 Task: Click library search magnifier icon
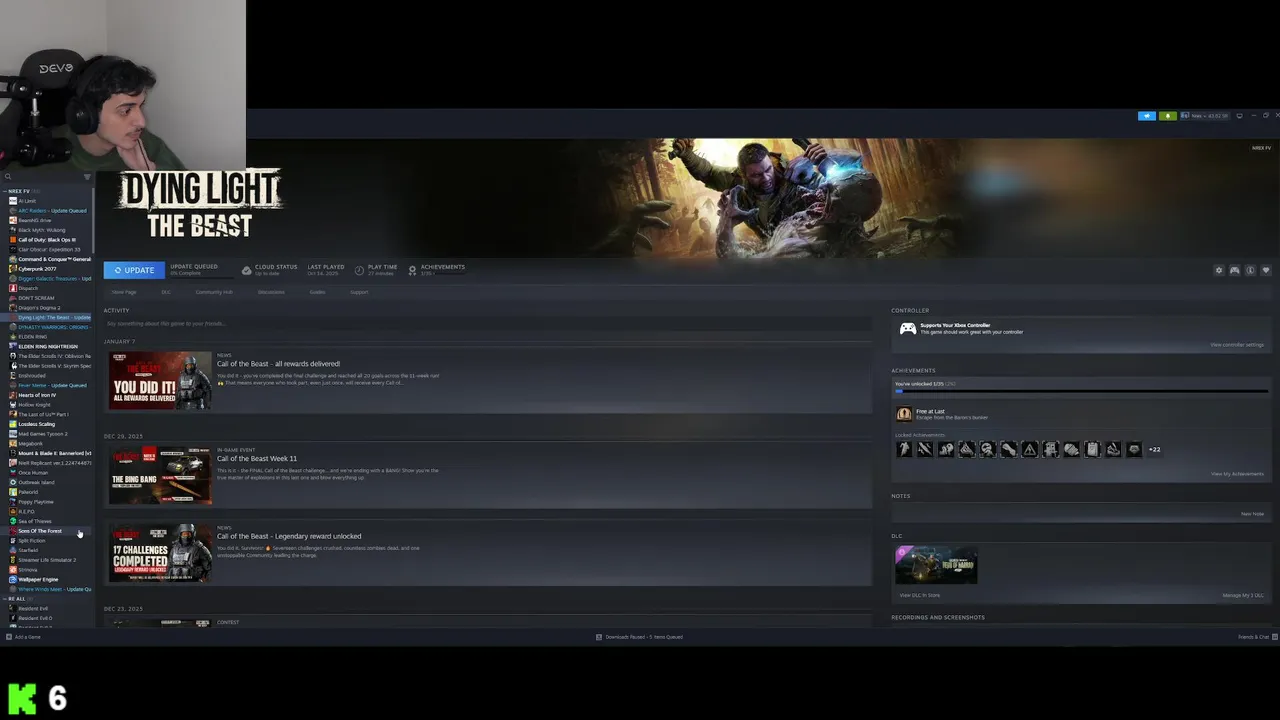[7, 177]
